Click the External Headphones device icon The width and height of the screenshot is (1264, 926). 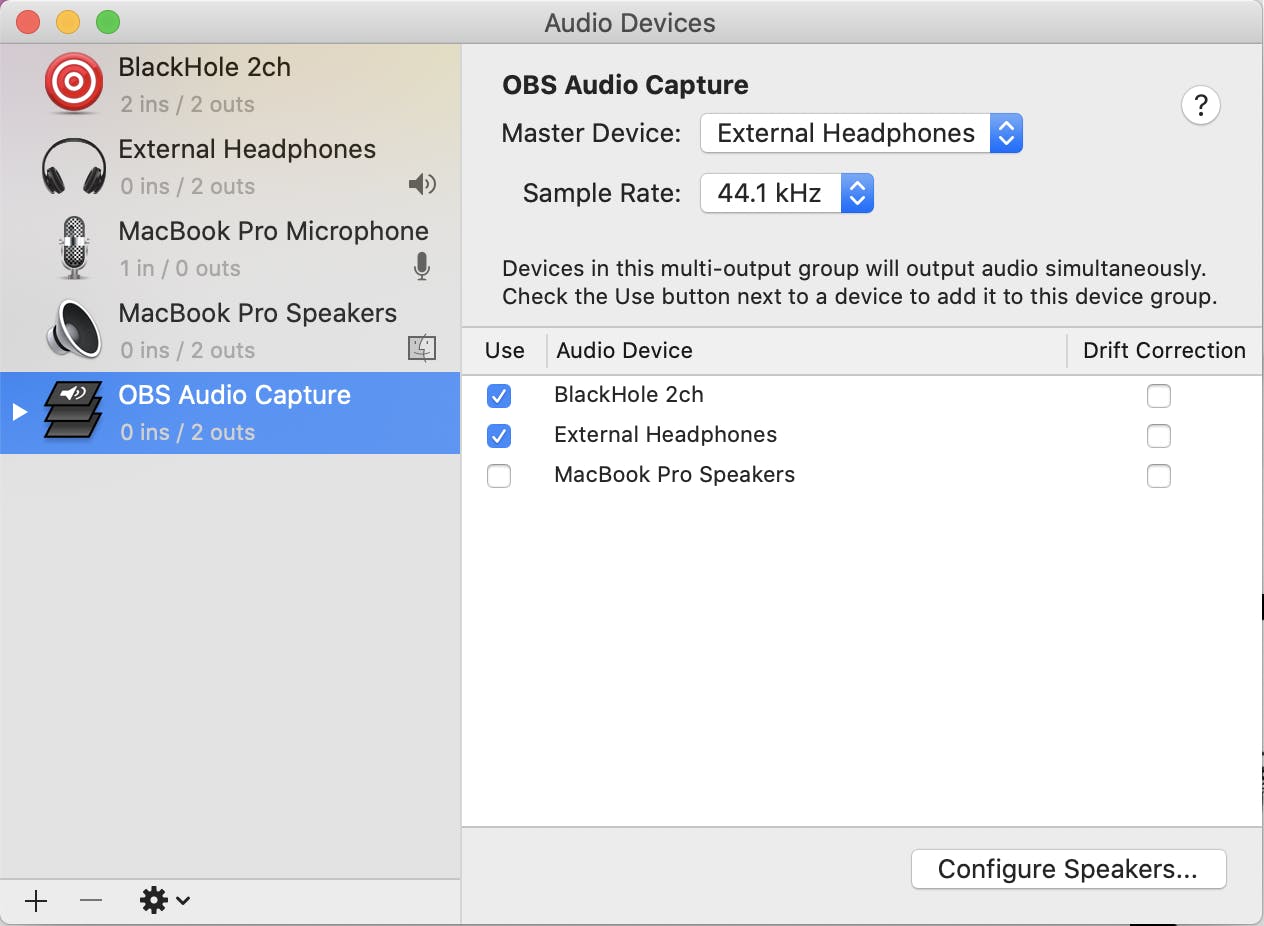click(x=74, y=166)
